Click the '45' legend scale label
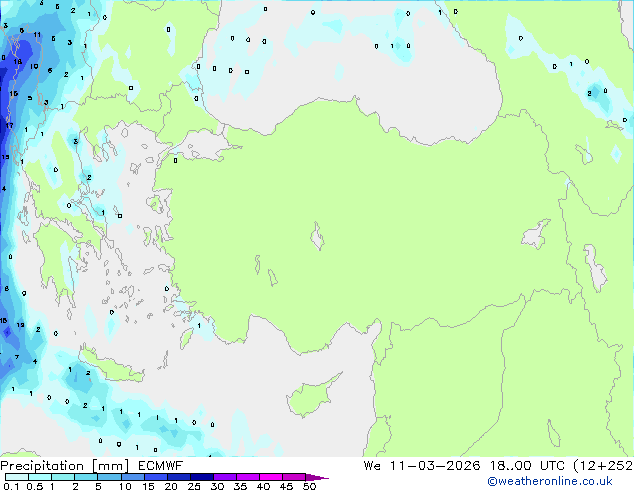Screen dimensions: 634x490 coord(286,486)
